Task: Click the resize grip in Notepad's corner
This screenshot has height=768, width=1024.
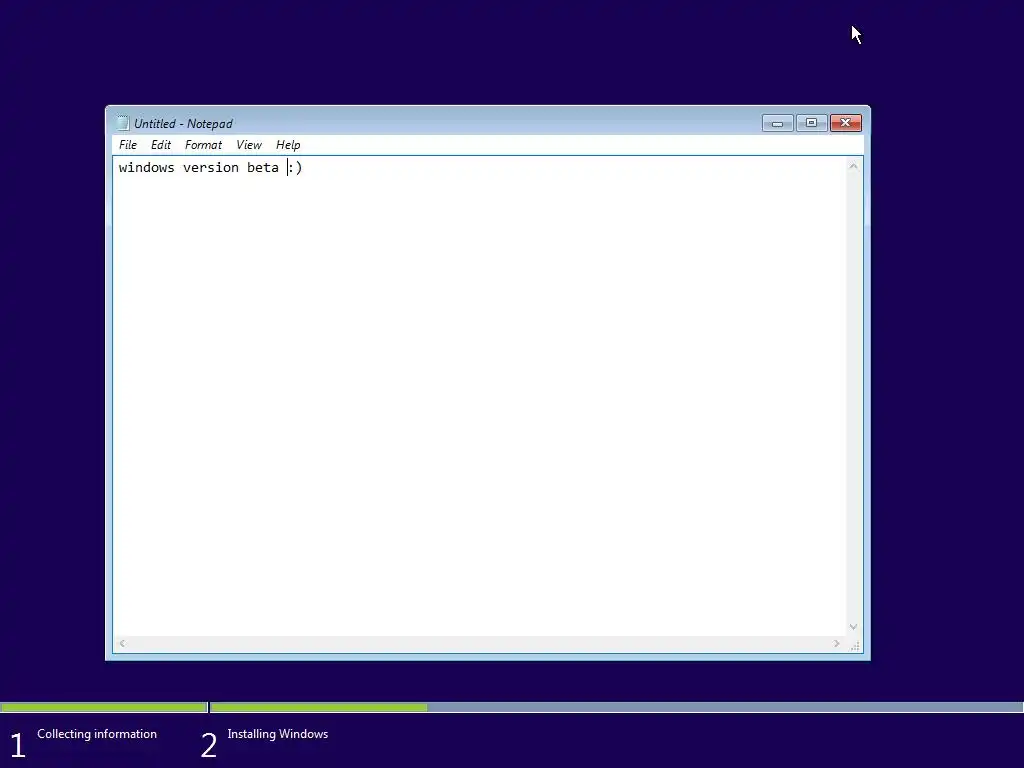Action: [854, 645]
